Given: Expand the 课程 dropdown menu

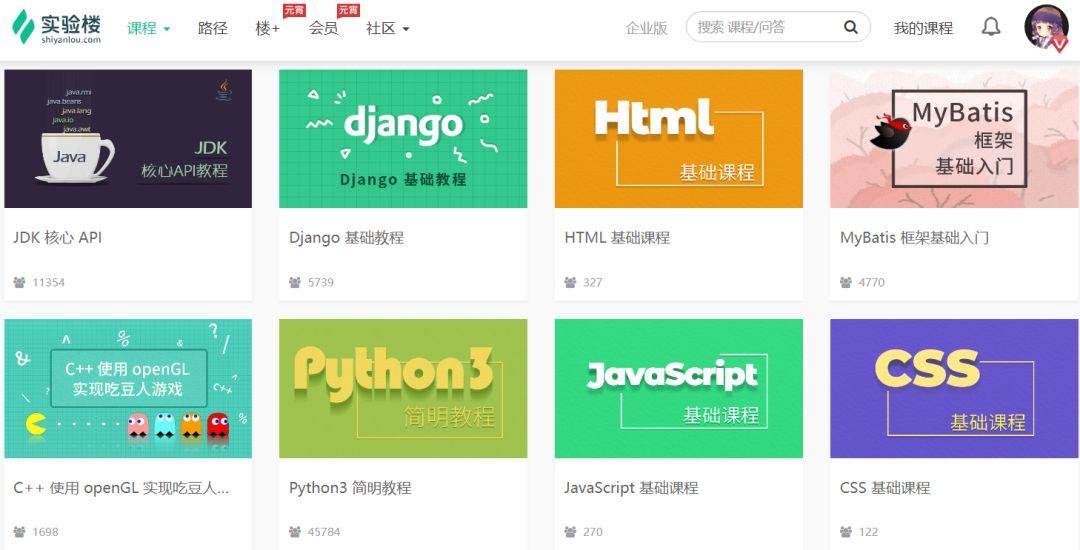Looking at the screenshot, I should point(148,28).
